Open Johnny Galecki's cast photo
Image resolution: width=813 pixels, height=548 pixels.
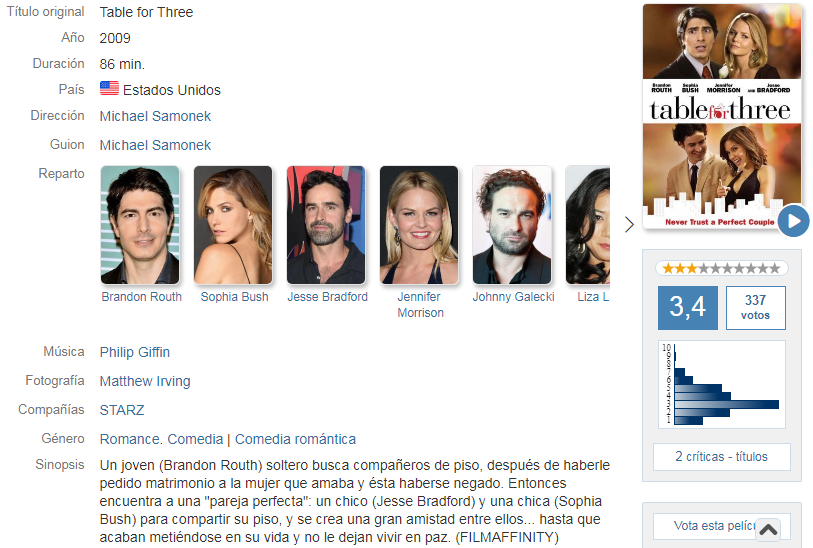[x=512, y=225]
